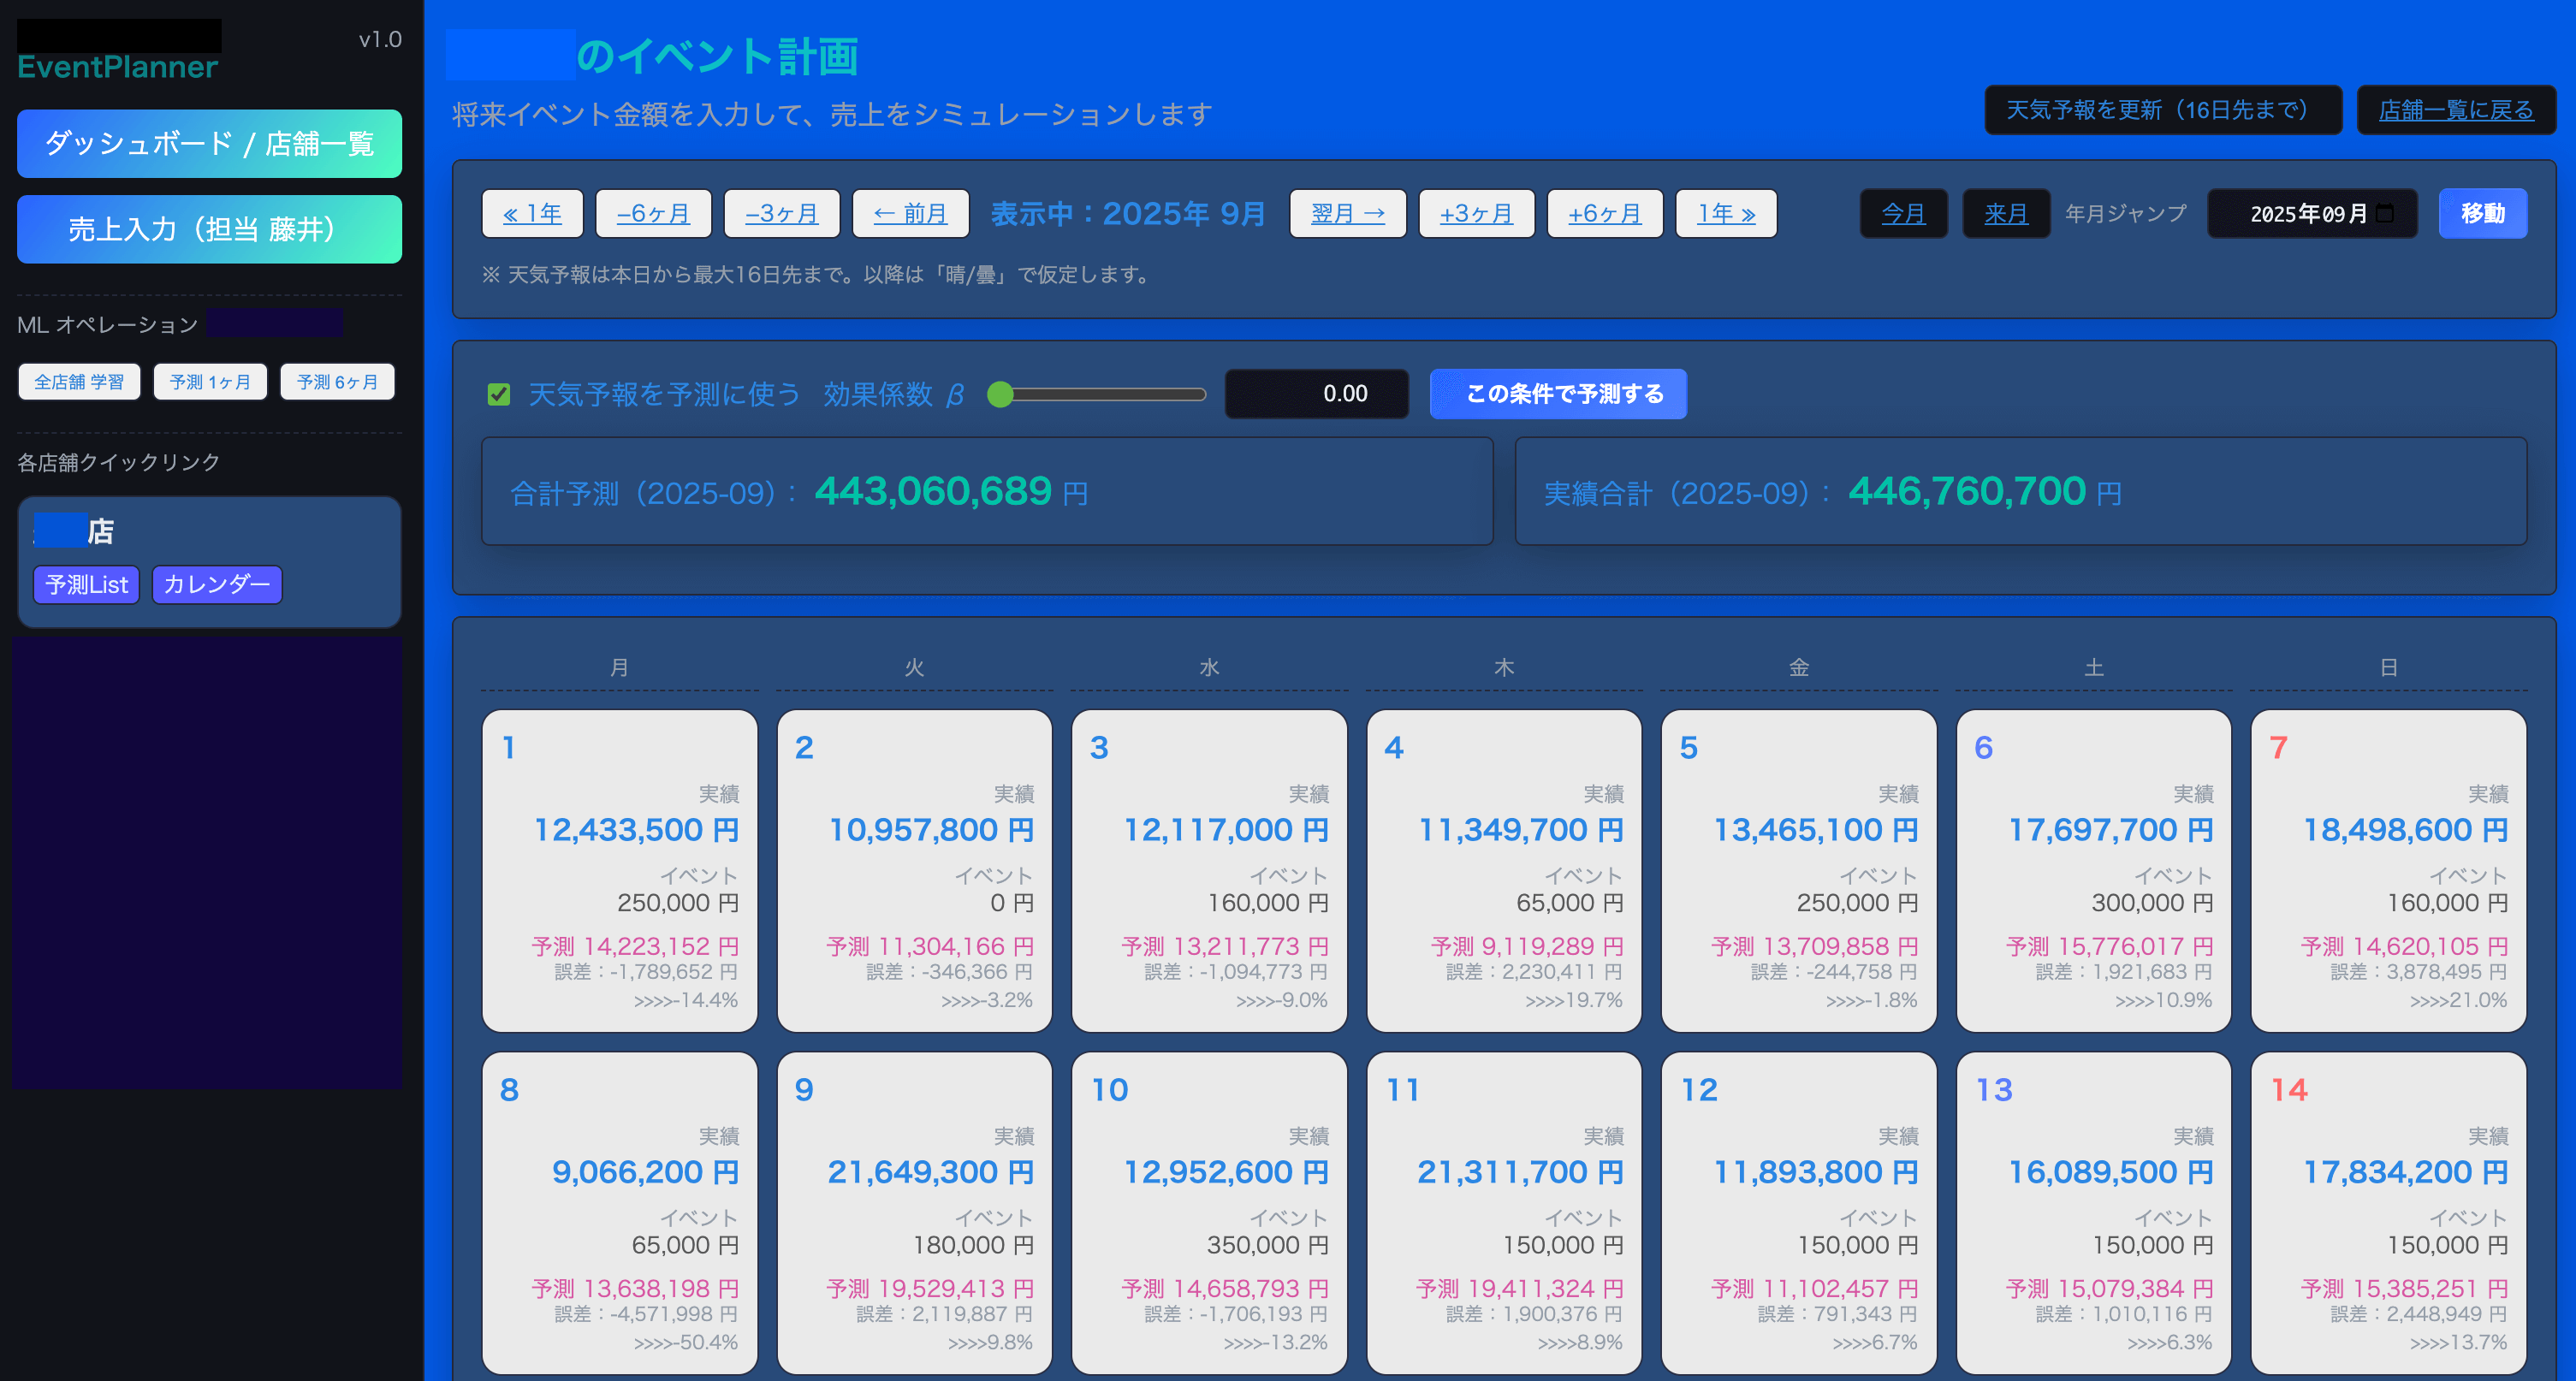2576x1381 pixels.
Task: Click the この条件で予測する prediction button
Action: [1557, 394]
